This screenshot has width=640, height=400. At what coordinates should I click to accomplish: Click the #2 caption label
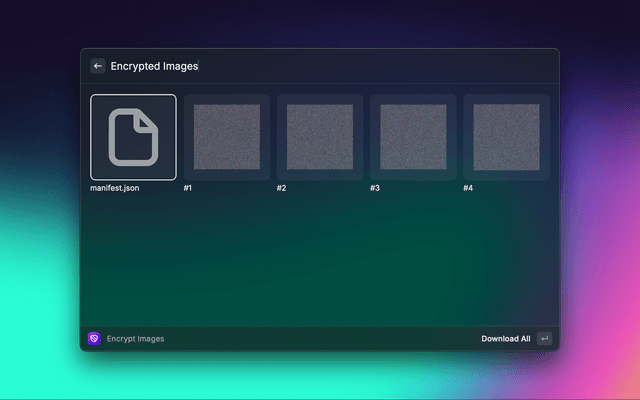[x=282, y=188]
